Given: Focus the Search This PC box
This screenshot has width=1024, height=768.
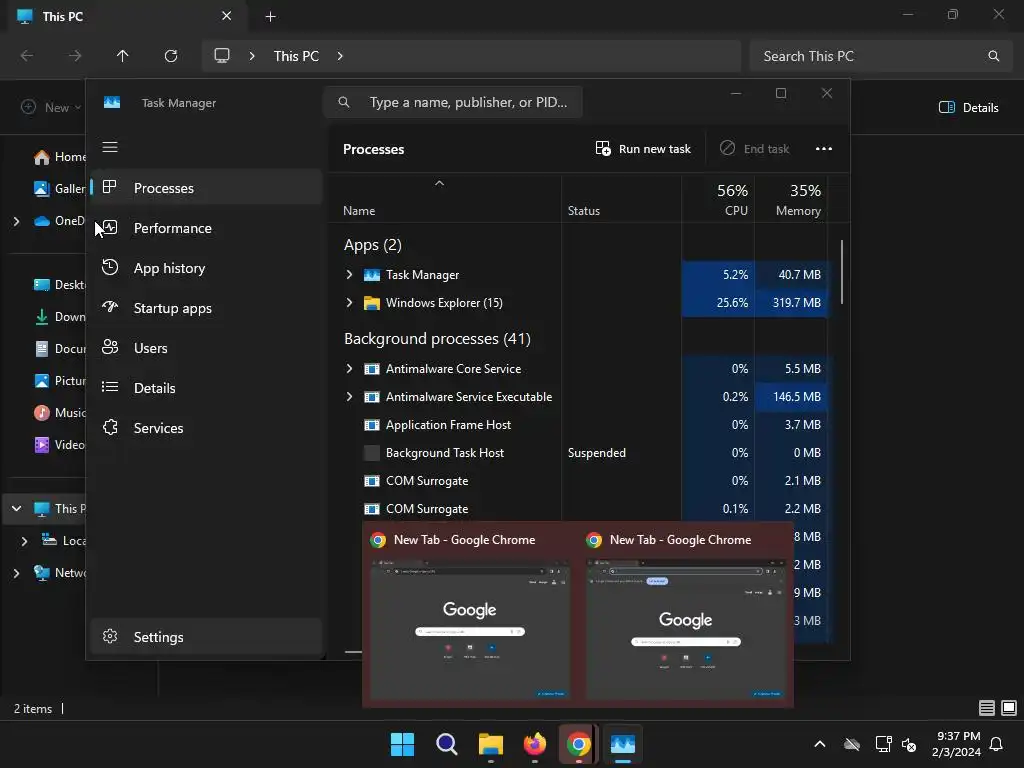Looking at the screenshot, I should point(880,56).
